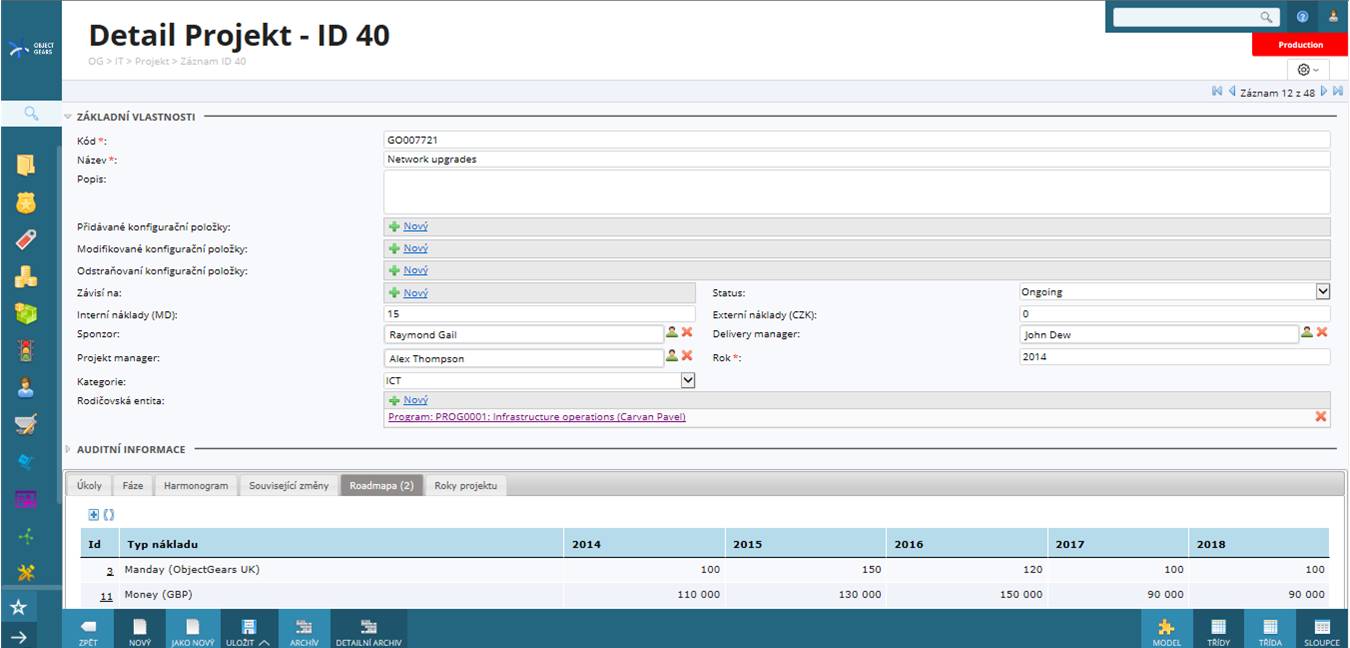This screenshot has height=648, width=1350.
Task: Open the gold coins stack sidebar module
Action: [25, 277]
